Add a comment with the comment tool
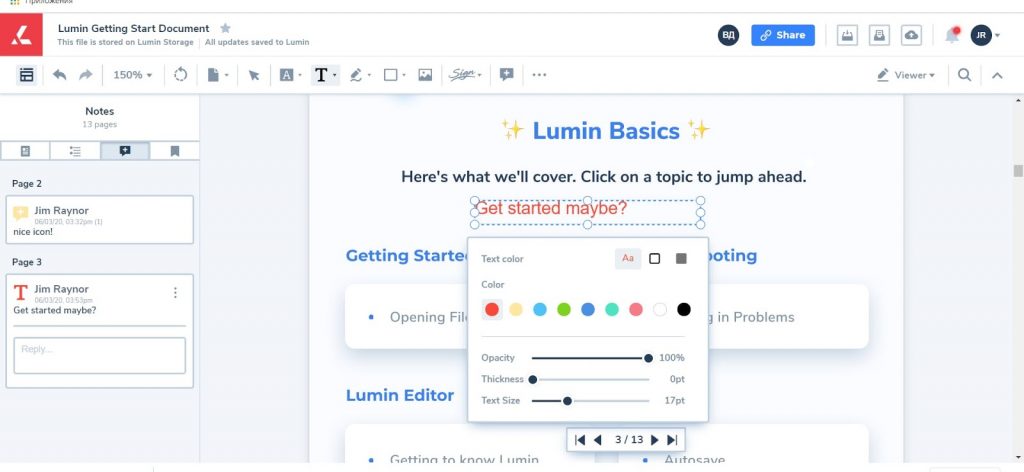This screenshot has width=1024, height=472. click(506, 75)
